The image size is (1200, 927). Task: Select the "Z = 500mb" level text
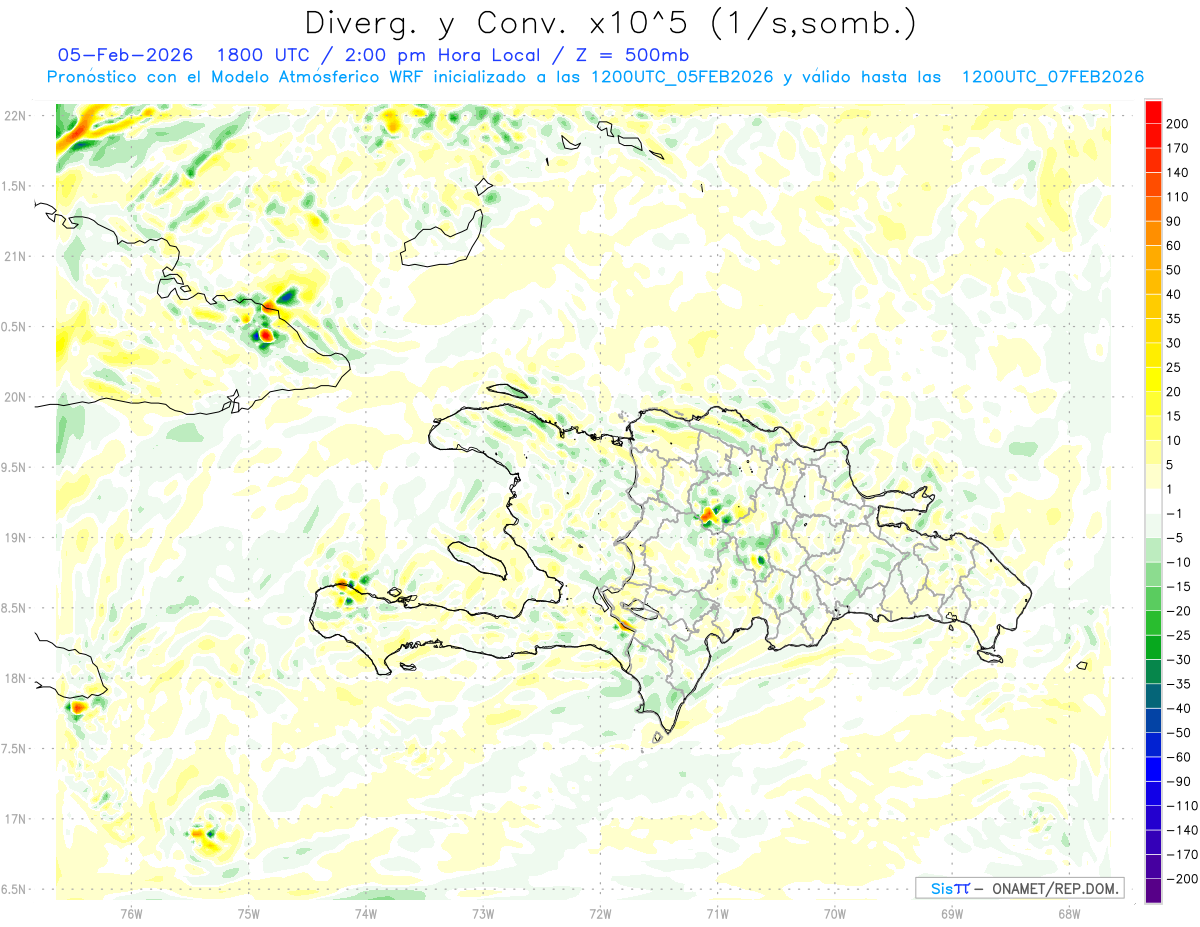633,55
